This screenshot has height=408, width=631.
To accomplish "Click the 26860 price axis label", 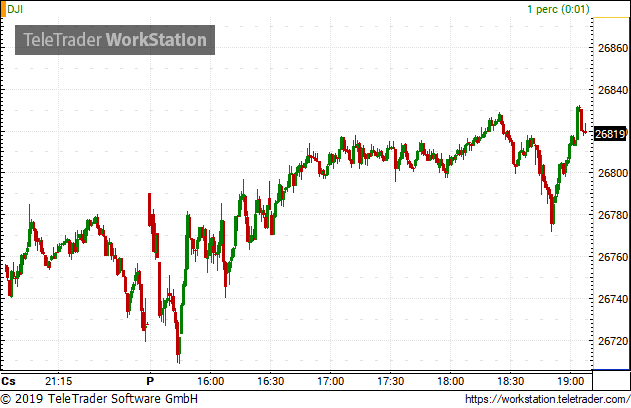I will pyautogui.click(x=613, y=48).
